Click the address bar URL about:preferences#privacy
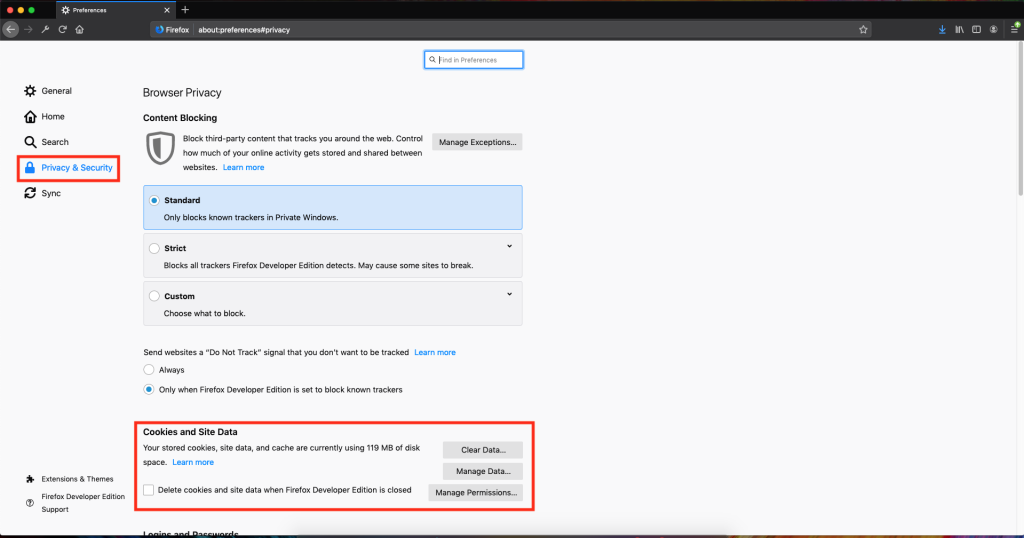Screen dimensions: 1024x538 point(244,29)
